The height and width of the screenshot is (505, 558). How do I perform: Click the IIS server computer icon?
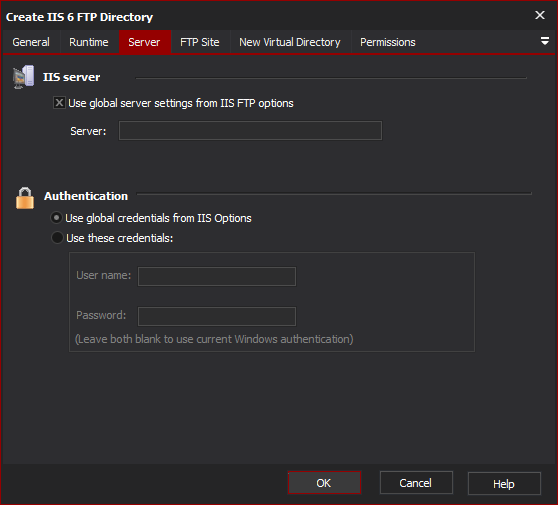(23, 77)
